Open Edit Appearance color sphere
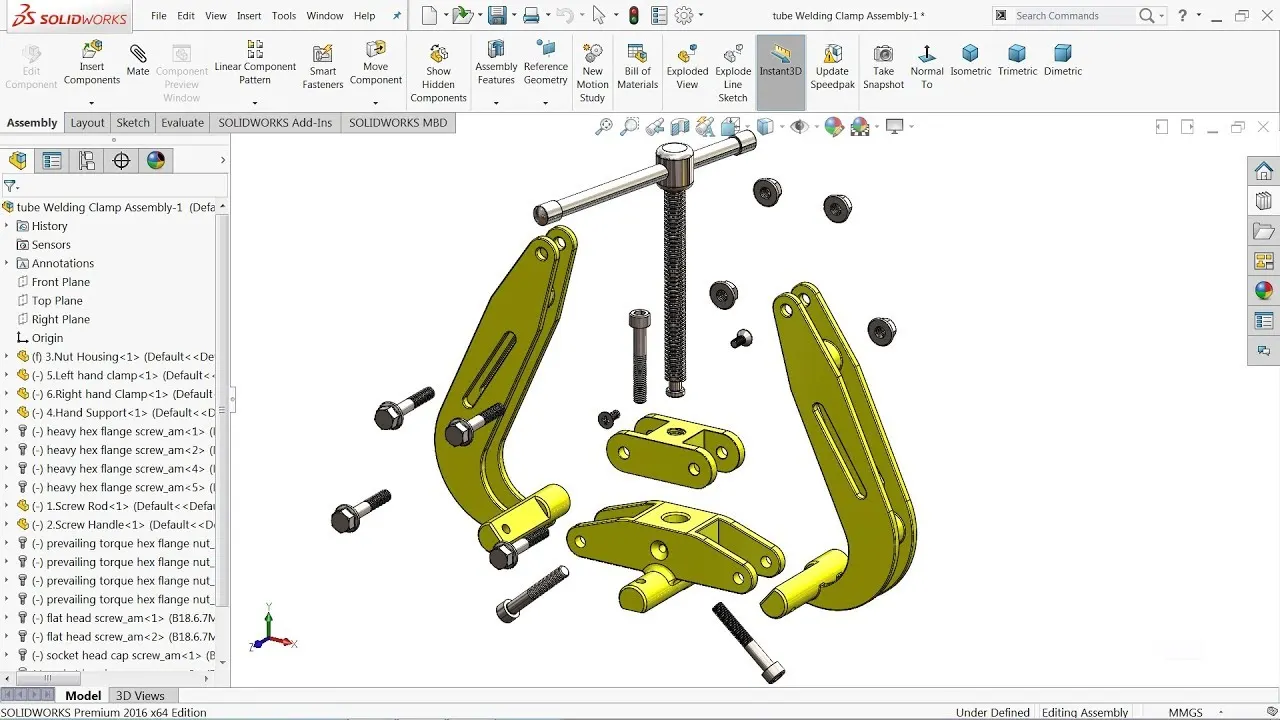Screen dimensions: 1280x720 pyautogui.click(x=833, y=127)
